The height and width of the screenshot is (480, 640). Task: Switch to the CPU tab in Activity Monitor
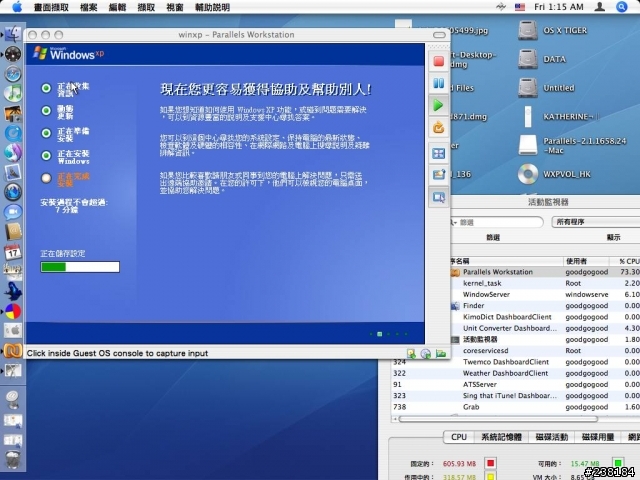tap(459, 437)
